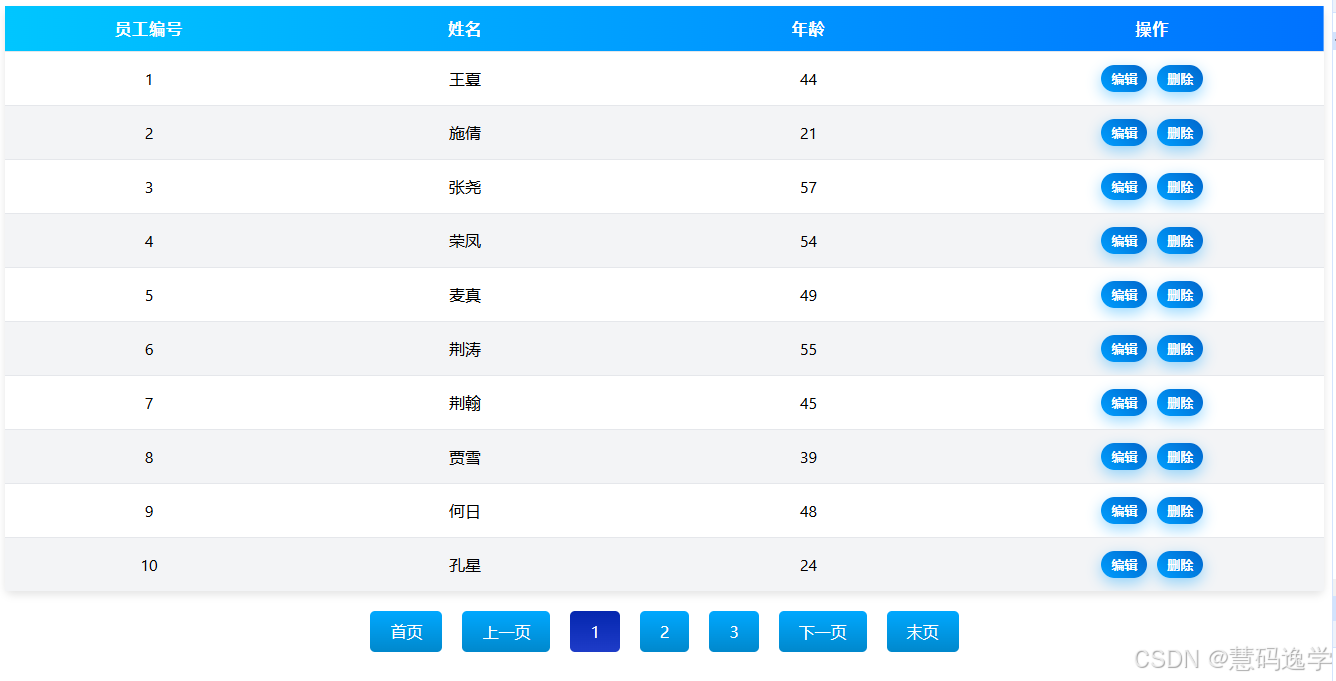
Task: Select the name cell 王夏
Action: point(465,79)
